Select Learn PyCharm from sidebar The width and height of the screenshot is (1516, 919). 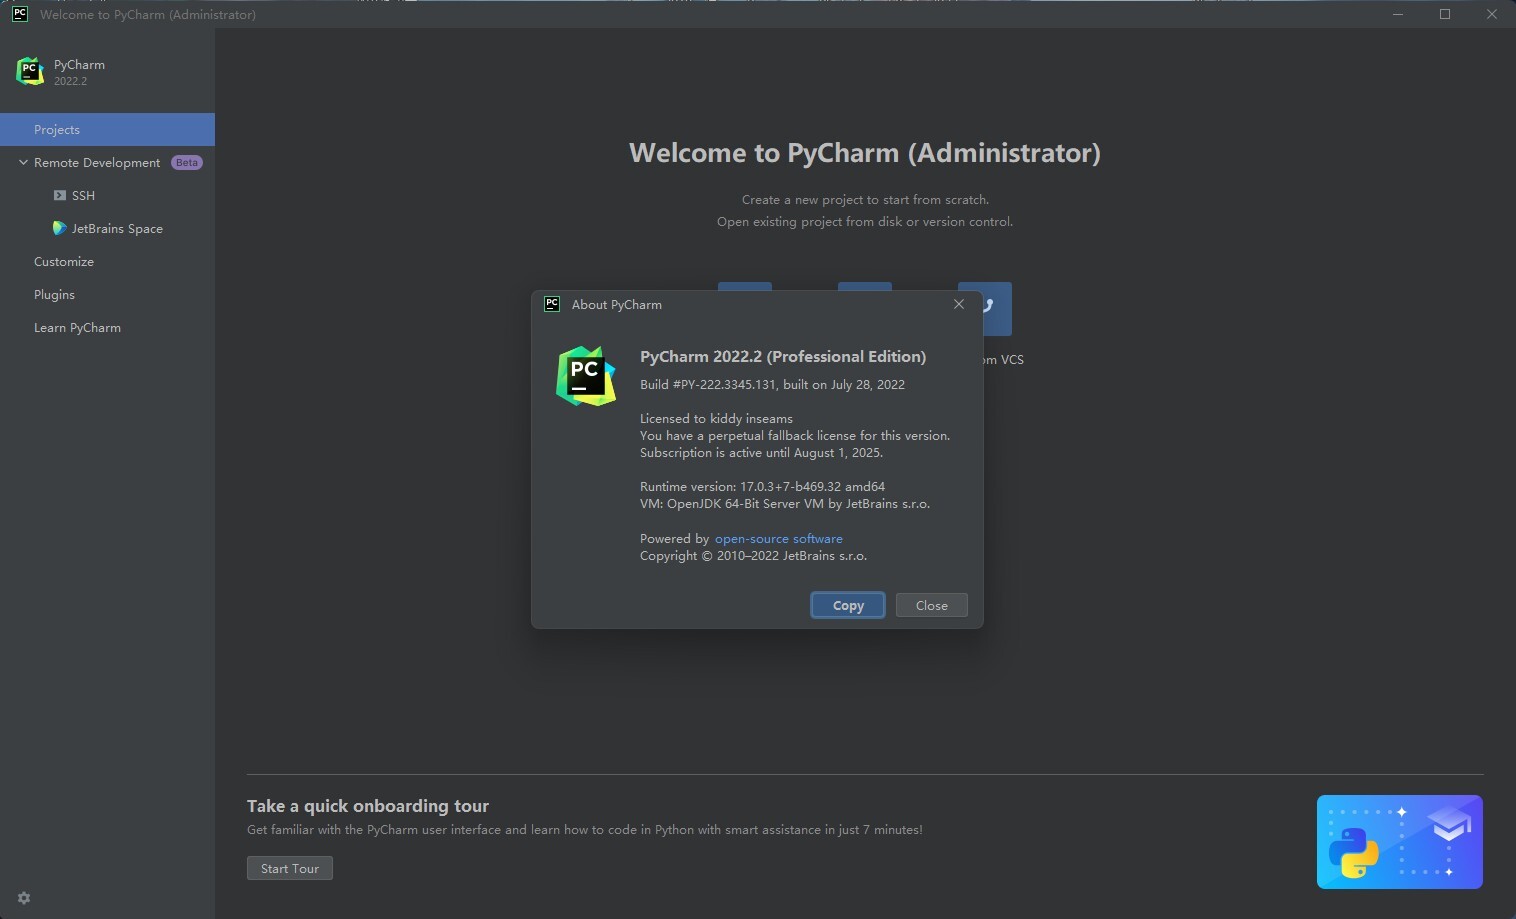[x=77, y=327]
